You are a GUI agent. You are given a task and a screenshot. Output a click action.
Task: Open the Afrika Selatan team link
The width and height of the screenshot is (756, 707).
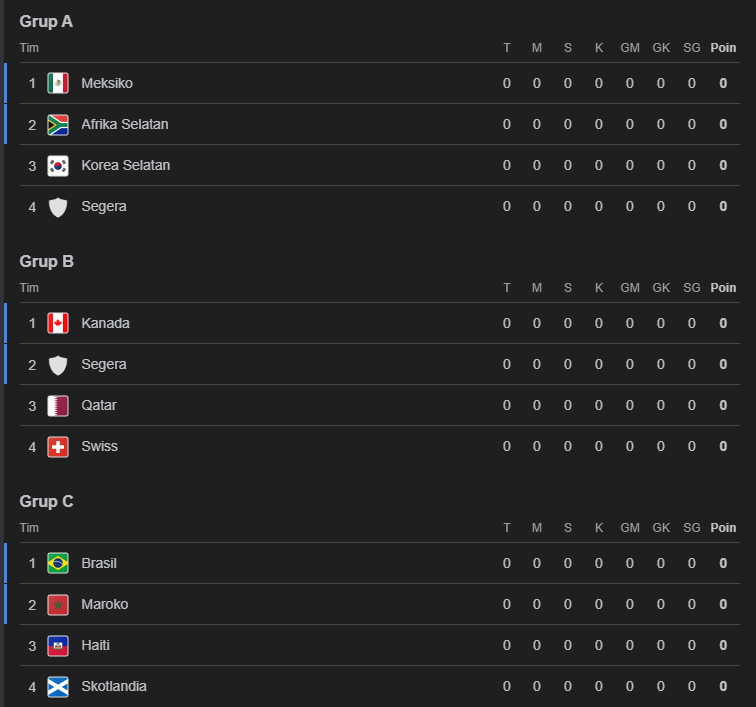tap(125, 124)
